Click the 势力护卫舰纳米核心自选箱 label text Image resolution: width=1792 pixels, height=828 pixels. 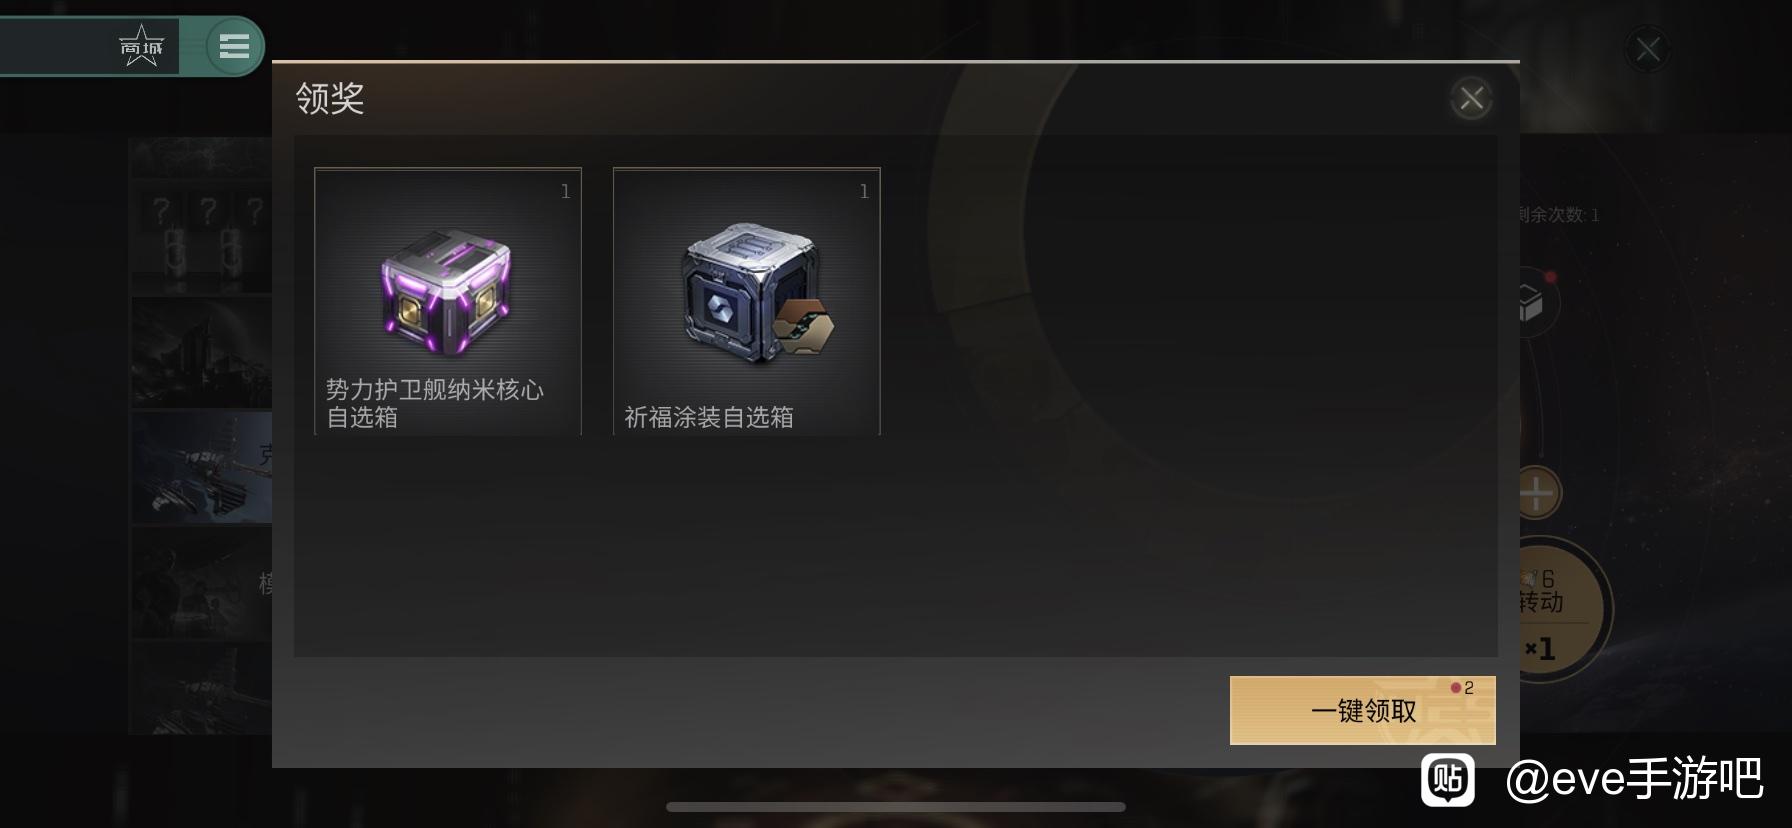pyautogui.click(x=435, y=403)
